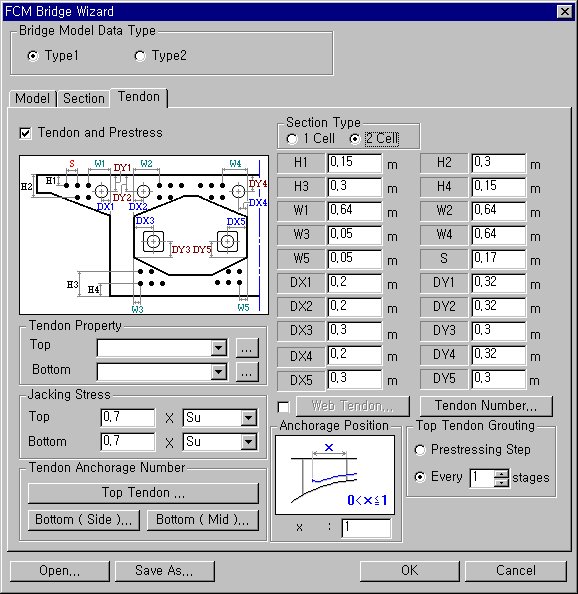The width and height of the screenshot is (578, 594).
Task: Click the DX3 value field
Action: [355, 331]
